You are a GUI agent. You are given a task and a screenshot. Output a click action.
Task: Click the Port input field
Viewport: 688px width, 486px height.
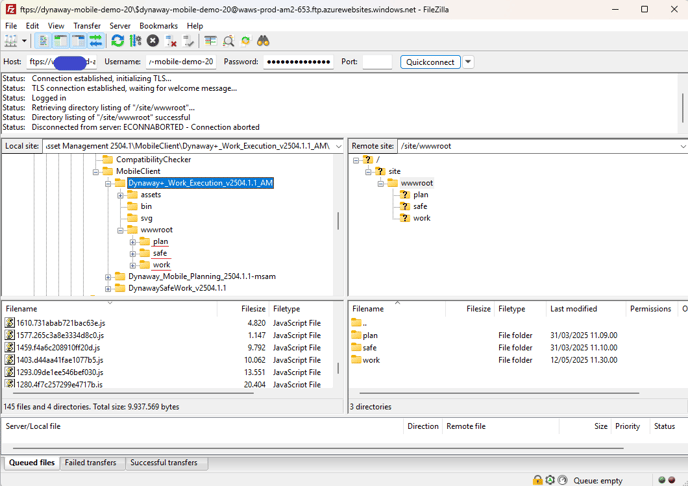377,62
